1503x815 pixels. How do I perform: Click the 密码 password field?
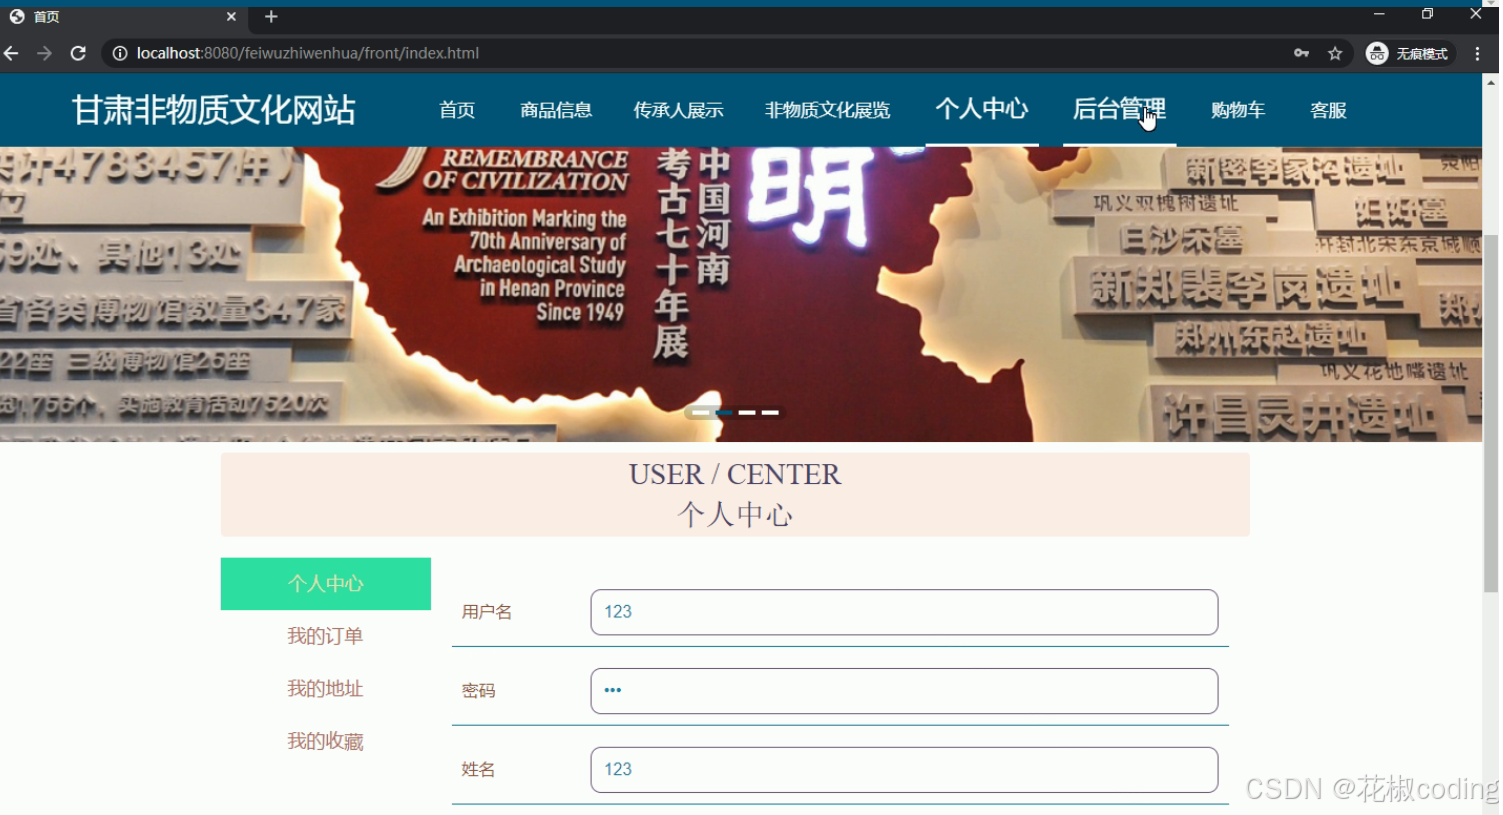[904, 691]
